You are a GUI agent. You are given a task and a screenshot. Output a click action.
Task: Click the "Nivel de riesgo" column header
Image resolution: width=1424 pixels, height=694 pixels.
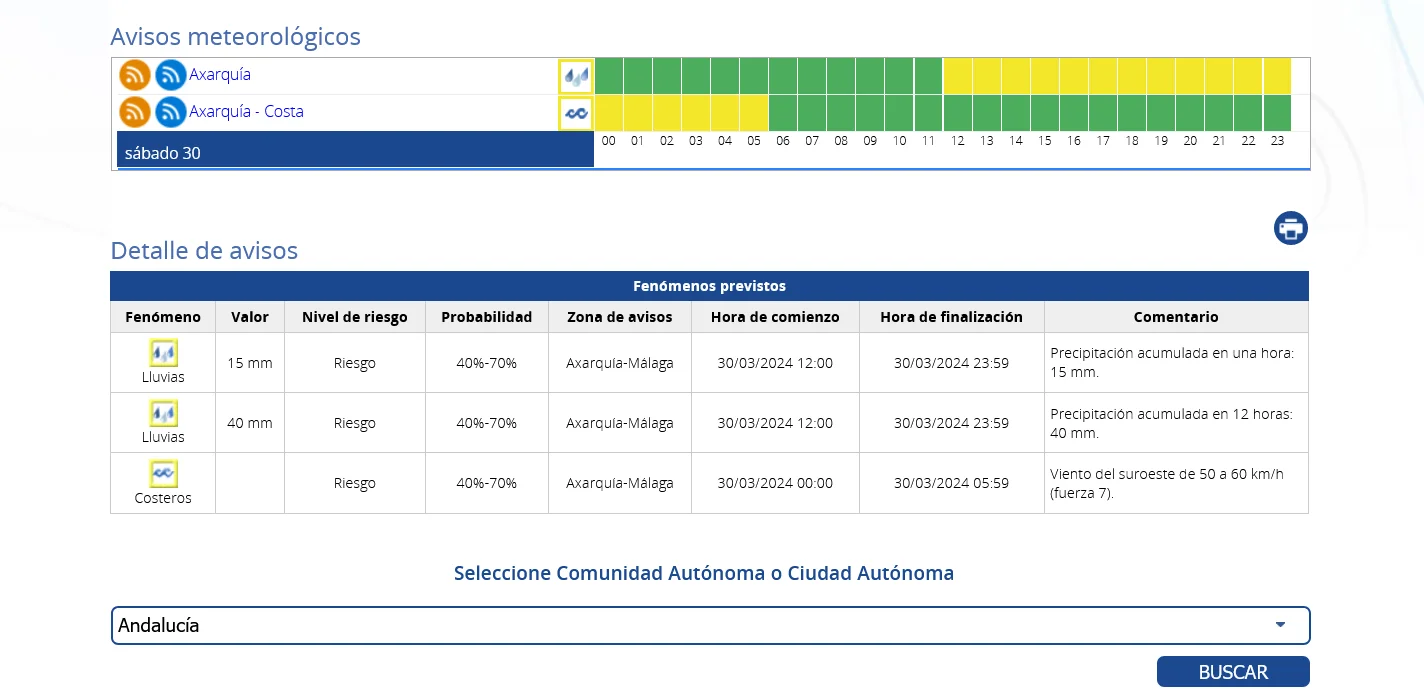click(x=355, y=317)
